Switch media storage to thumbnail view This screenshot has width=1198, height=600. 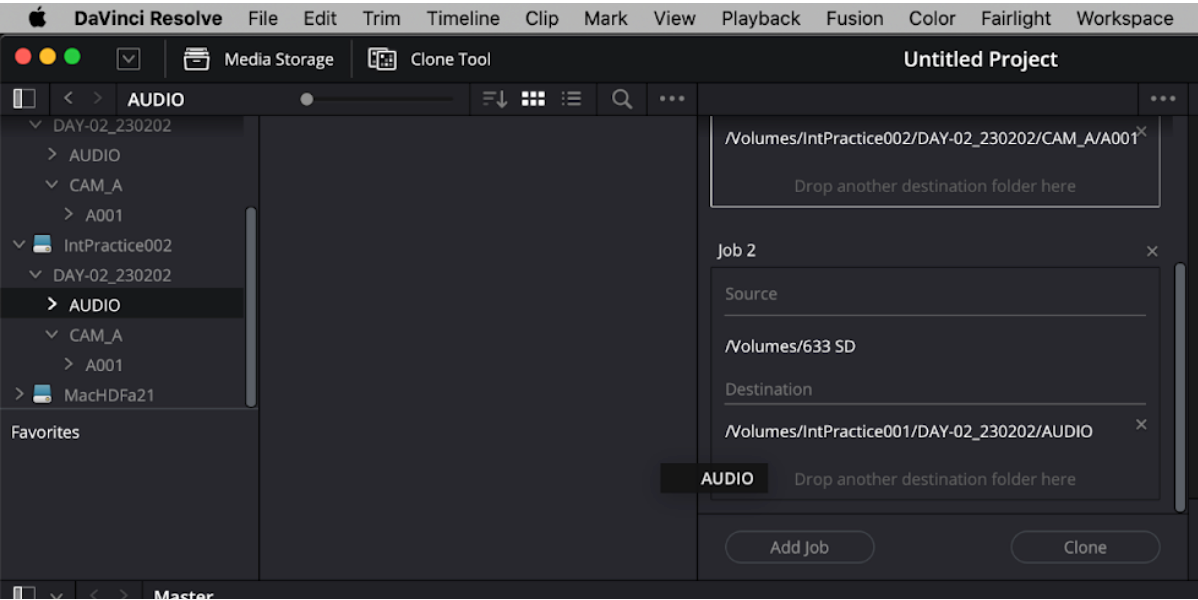tap(534, 98)
